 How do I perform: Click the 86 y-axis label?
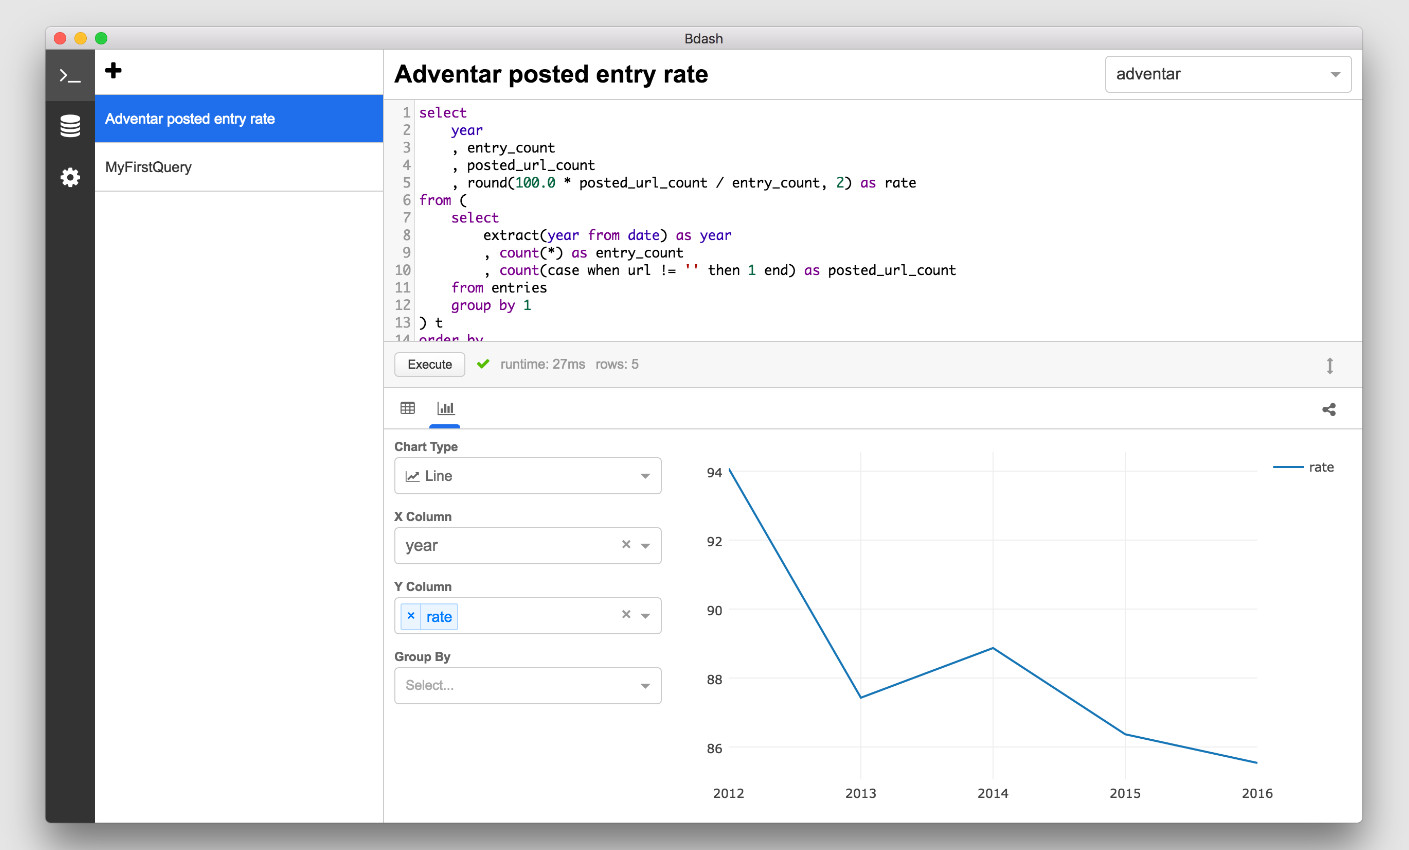point(714,748)
